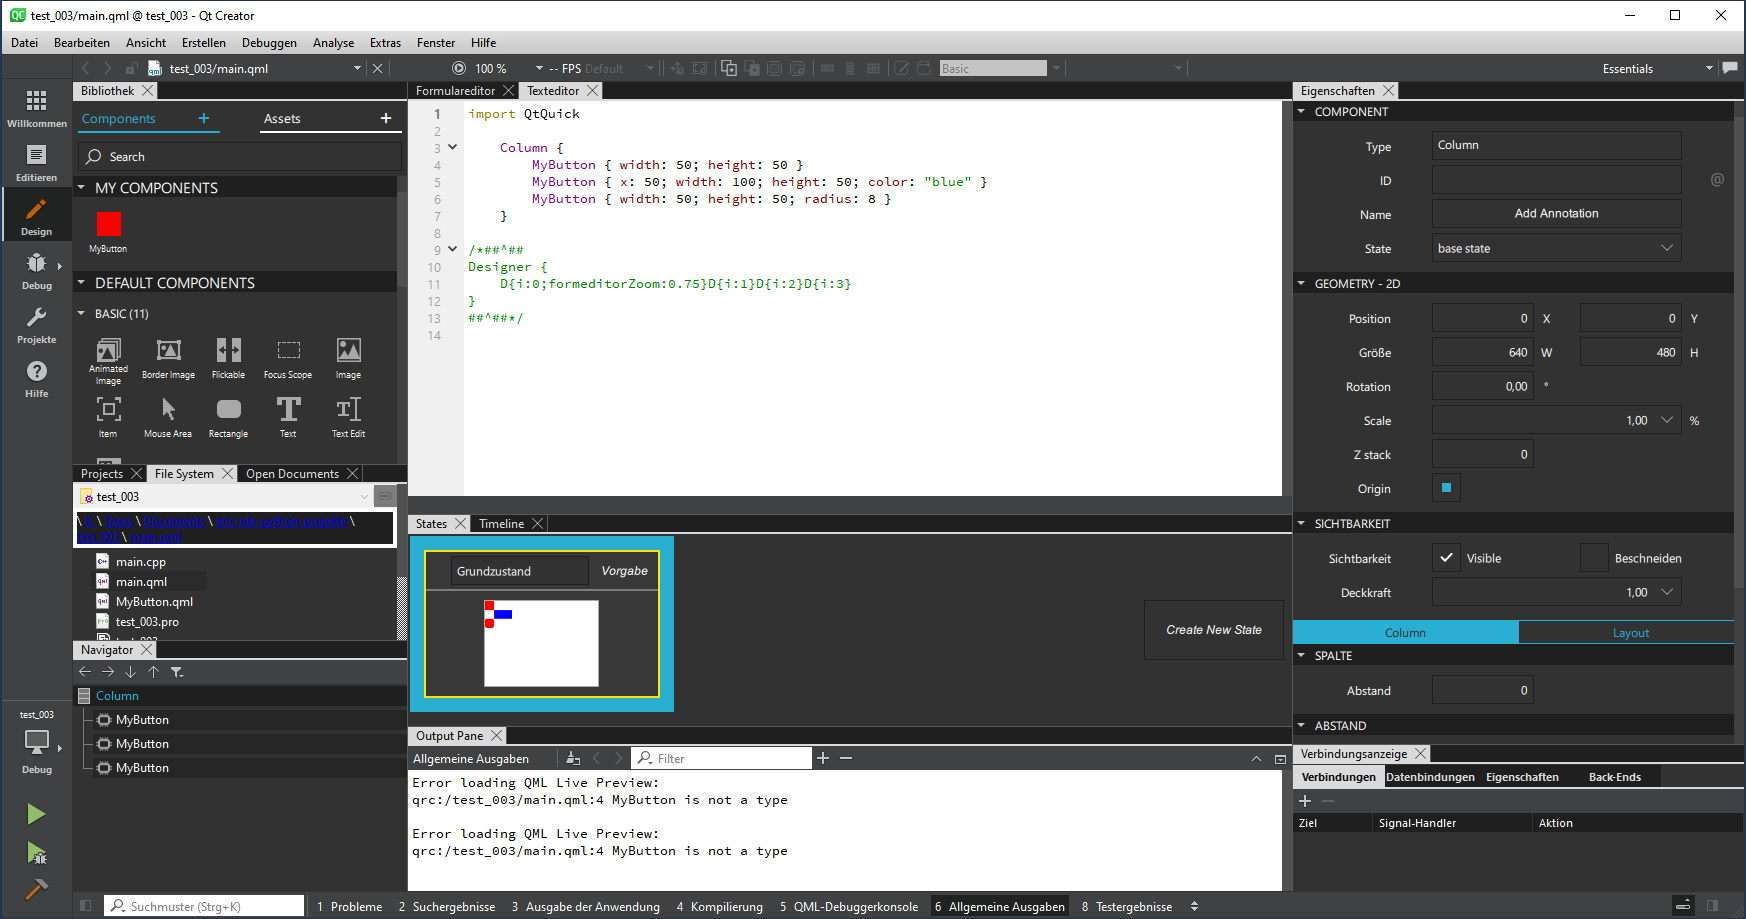Open the State dropdown showing base state
The image size is (1746, 919).
[x=1556, y=248]
